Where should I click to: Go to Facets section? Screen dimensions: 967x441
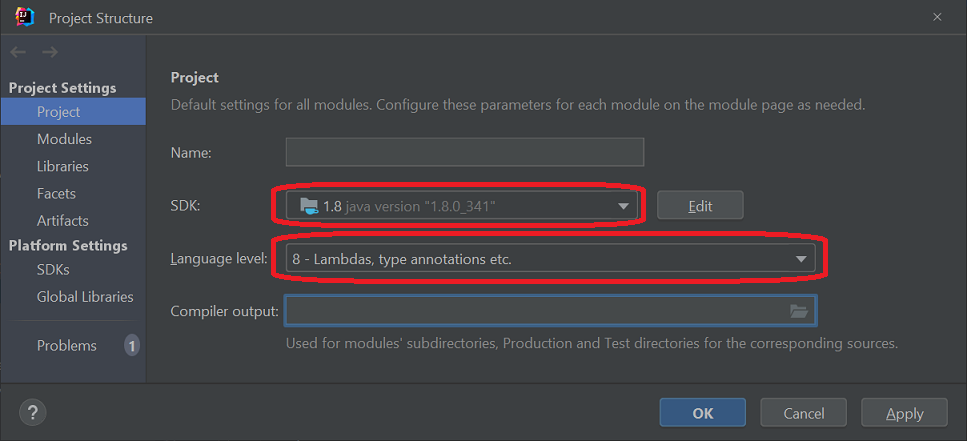(56, 193)
